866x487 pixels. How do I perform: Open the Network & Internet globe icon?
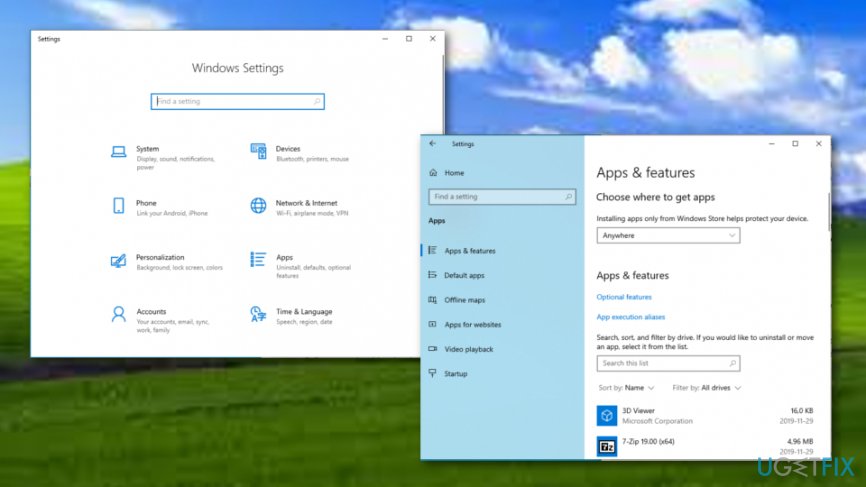pos(258,205)
